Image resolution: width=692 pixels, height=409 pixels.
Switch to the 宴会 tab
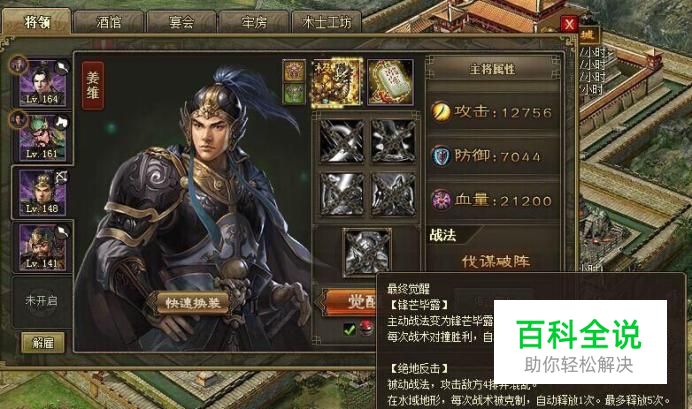pos(181,22)
